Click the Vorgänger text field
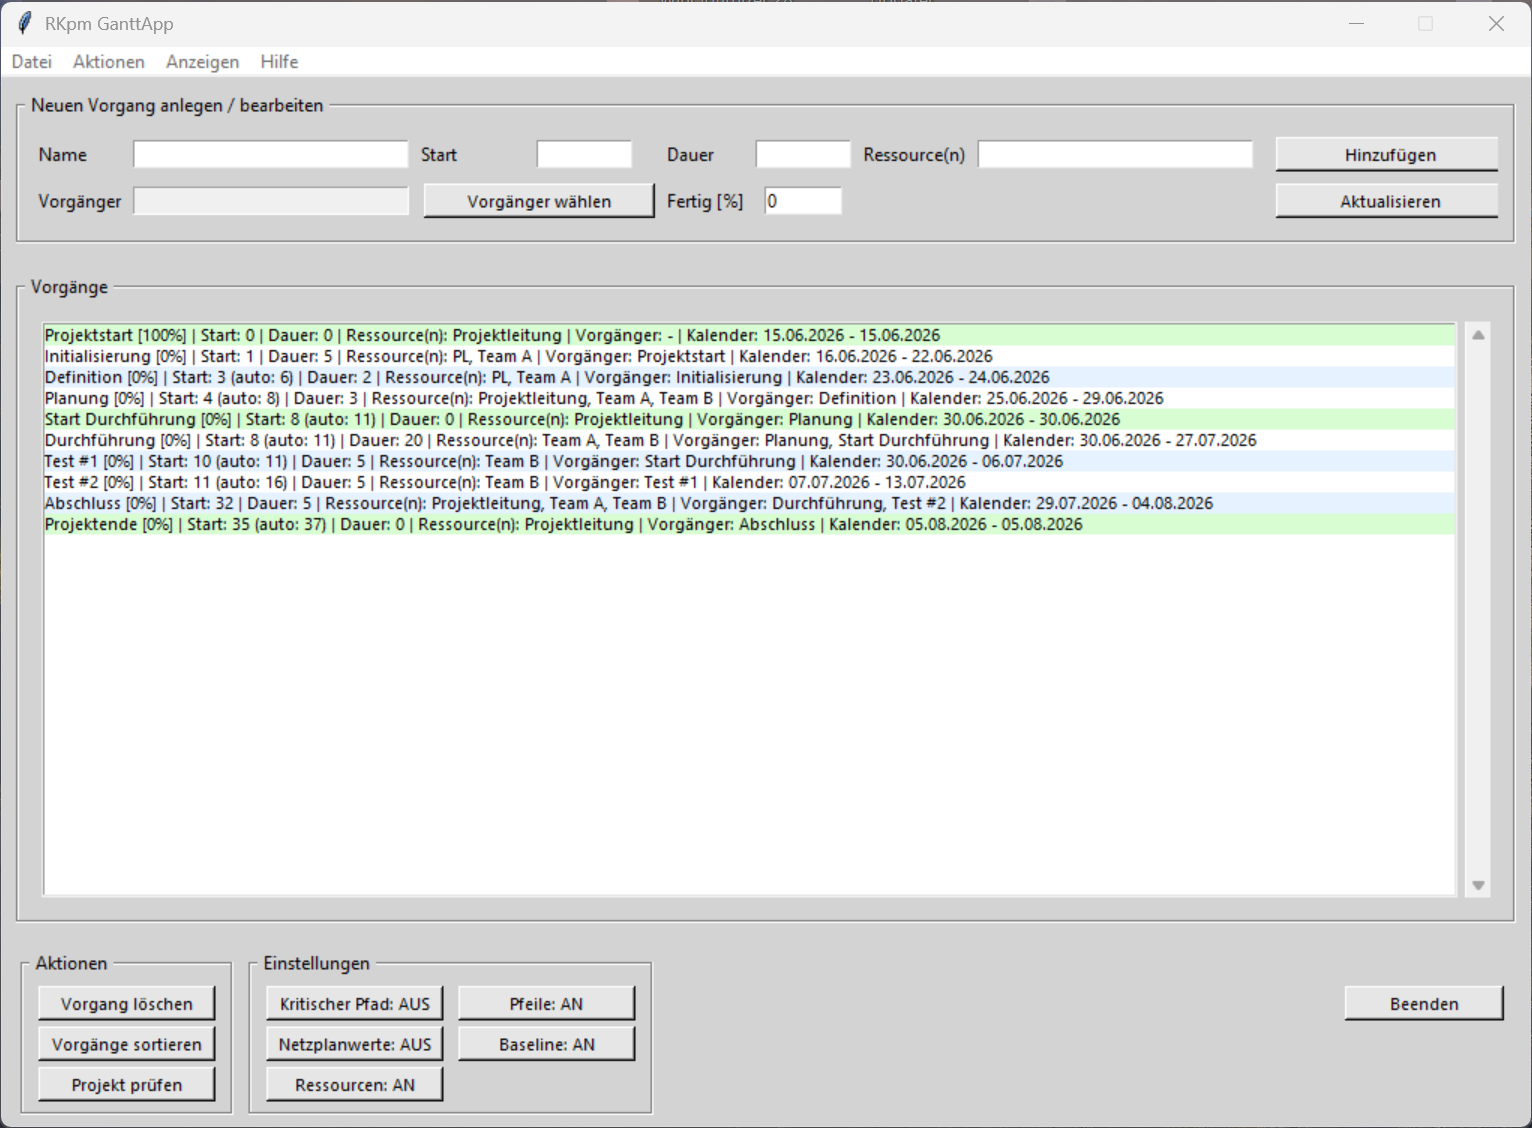 [271, 201]
